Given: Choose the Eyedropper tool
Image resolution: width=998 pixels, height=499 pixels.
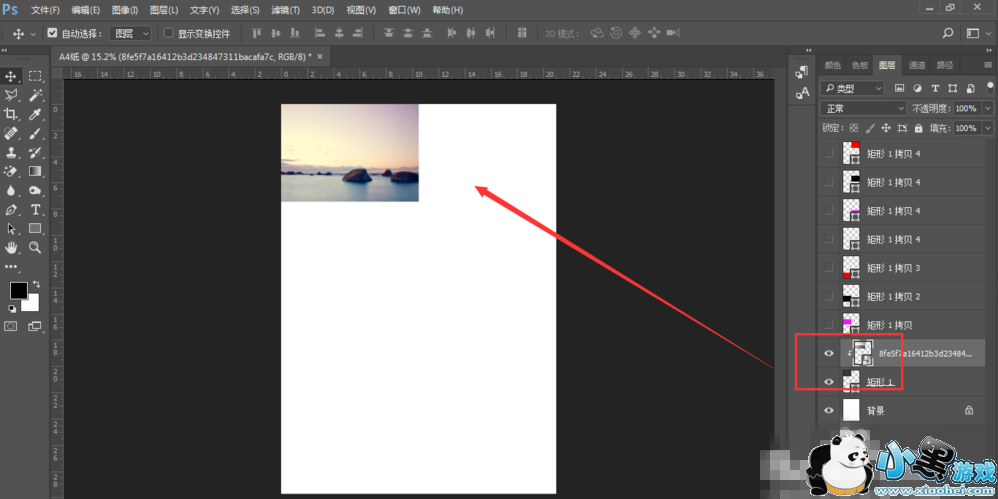Looking at the screenshot, I should click(x=35, y=114).
